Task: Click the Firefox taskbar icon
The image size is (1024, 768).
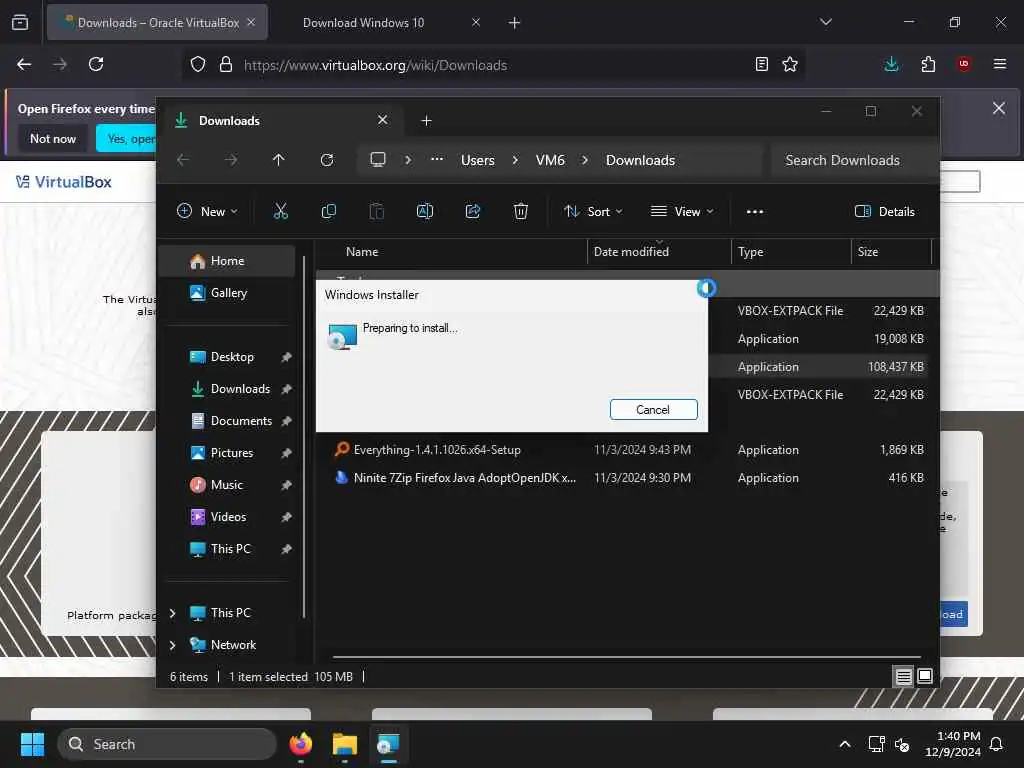Action: pyautogui.click(x=301, y=744)
